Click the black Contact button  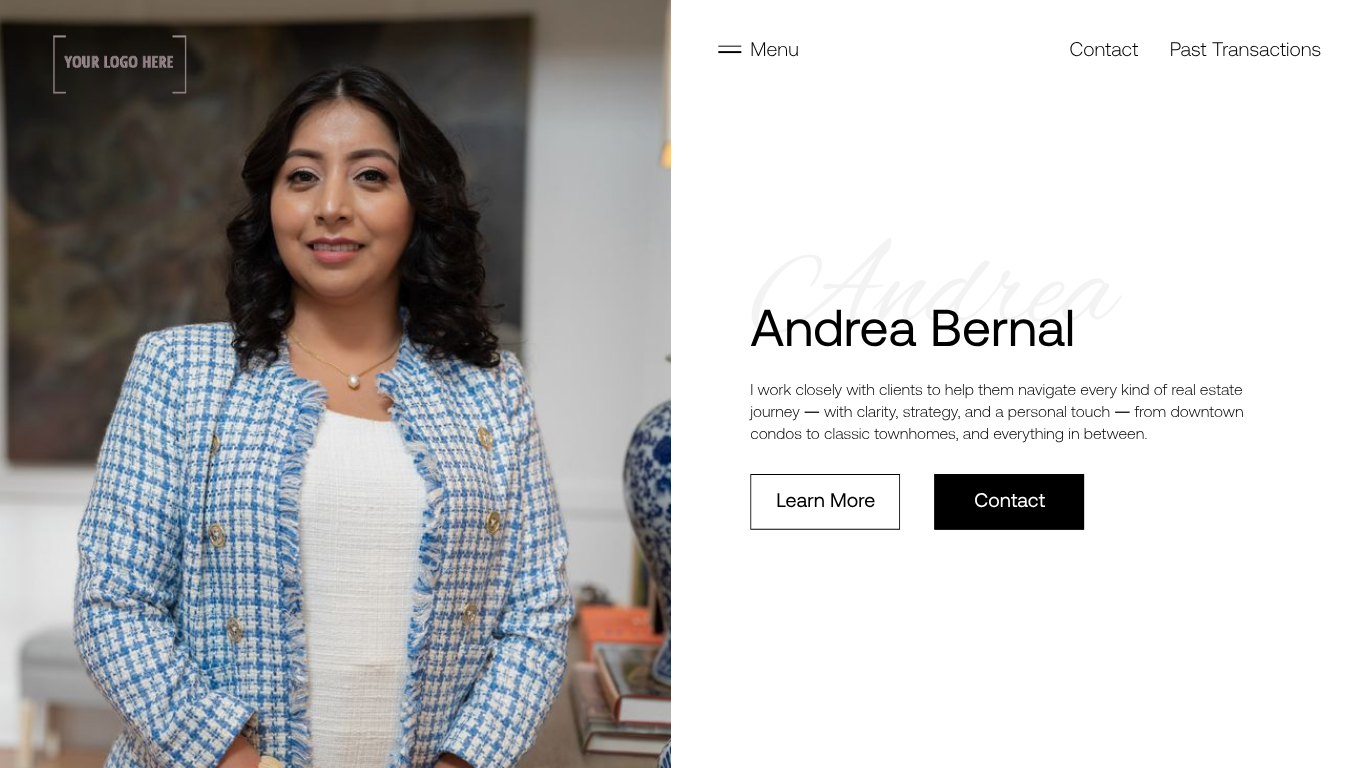(x=1009, y=502)
